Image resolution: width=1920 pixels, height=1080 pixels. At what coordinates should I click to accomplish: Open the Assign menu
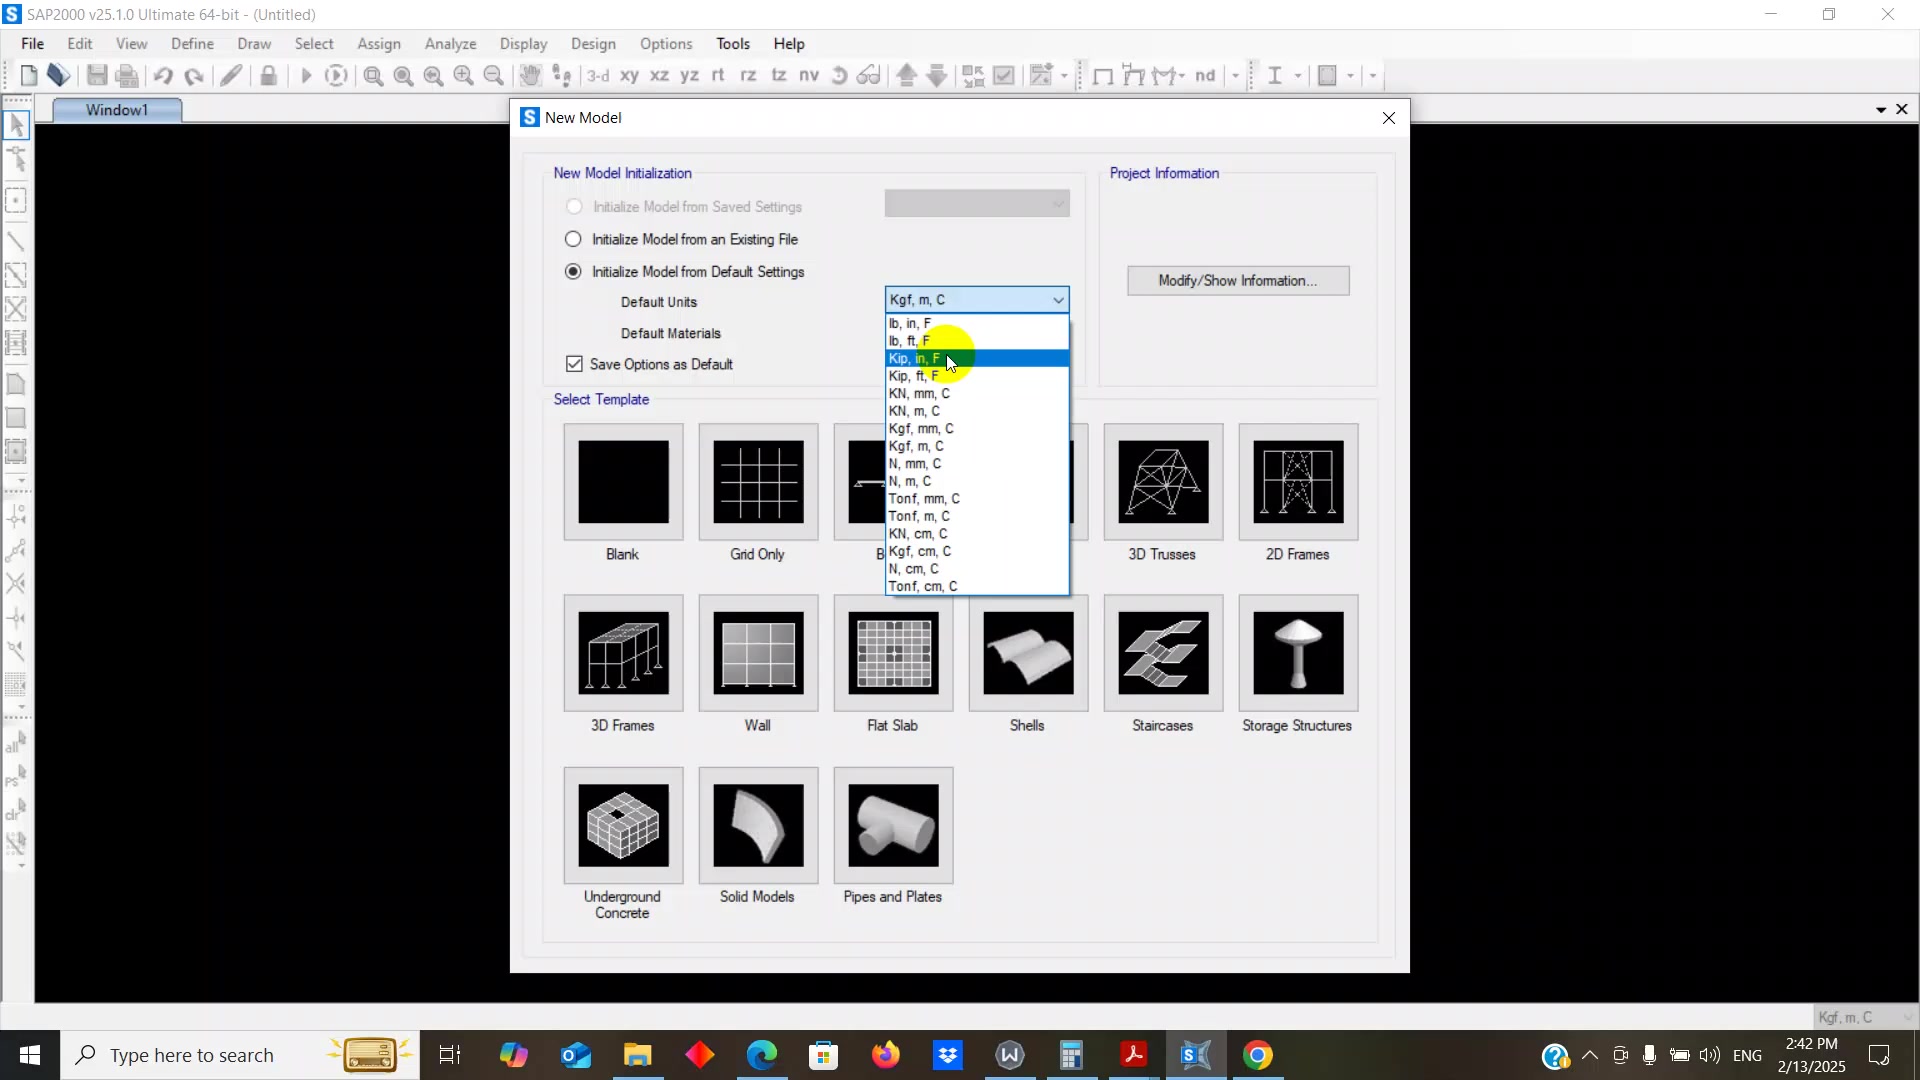click(x=379, y=44)
